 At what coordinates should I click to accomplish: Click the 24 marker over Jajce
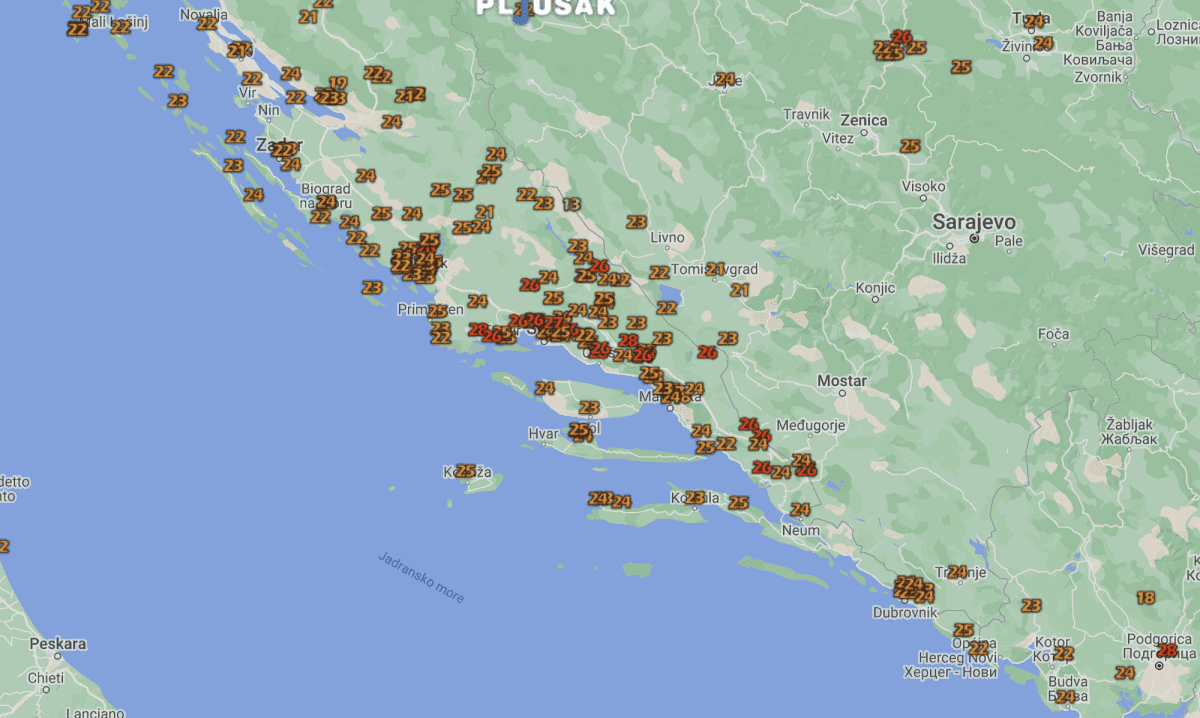click(725, 79)
